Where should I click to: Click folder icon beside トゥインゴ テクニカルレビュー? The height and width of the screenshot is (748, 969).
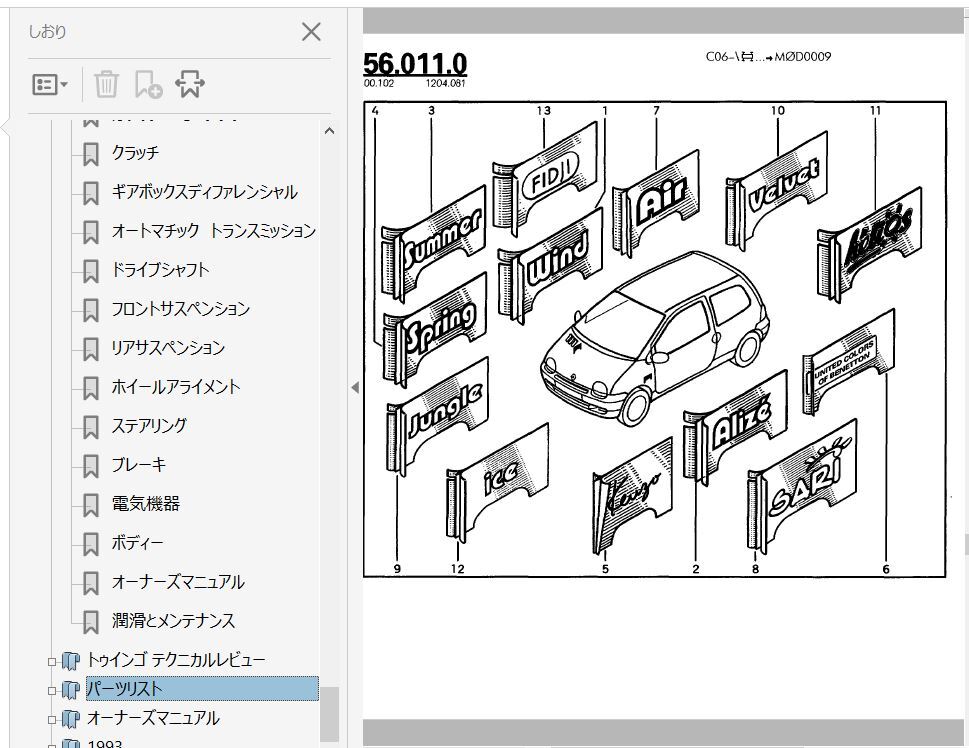[70, 661]
